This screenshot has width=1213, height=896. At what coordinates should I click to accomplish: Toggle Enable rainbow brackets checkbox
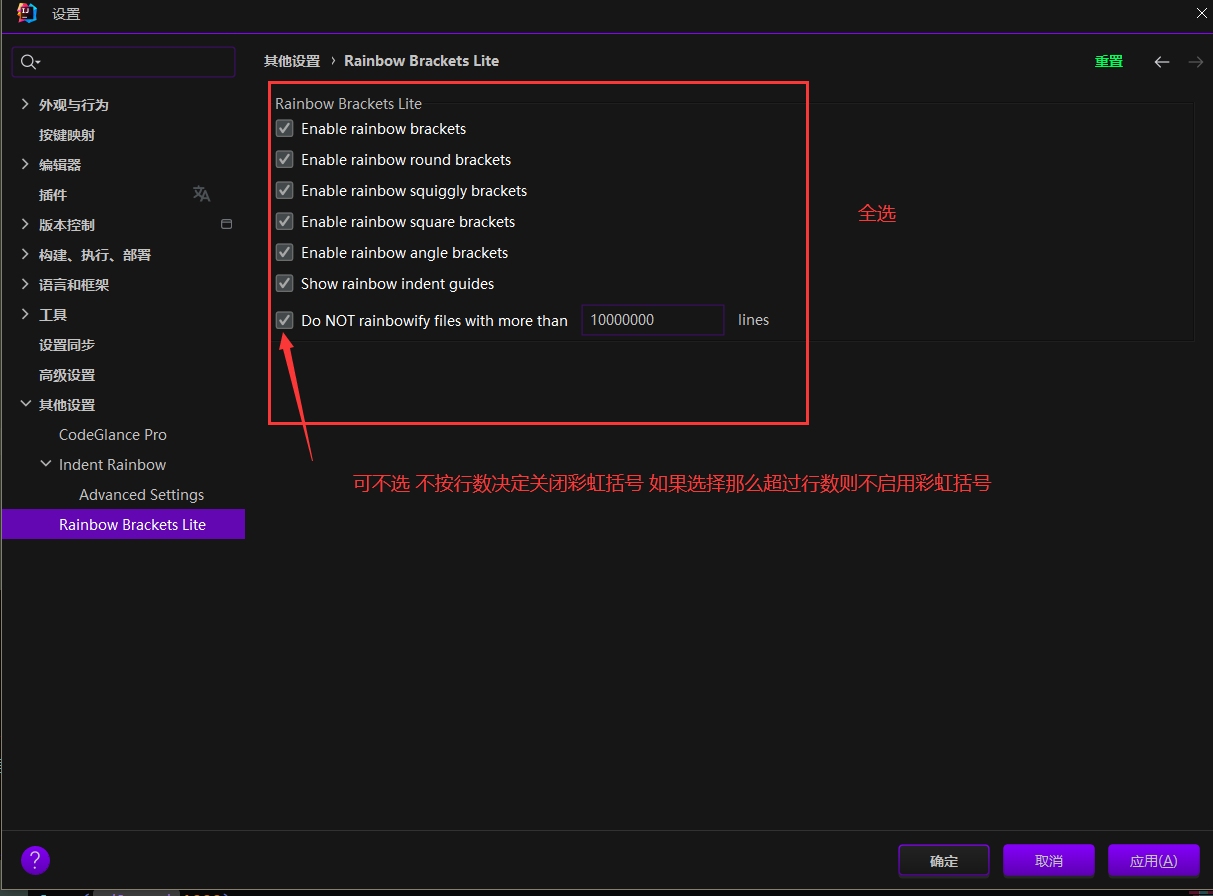tap(284, 128)
